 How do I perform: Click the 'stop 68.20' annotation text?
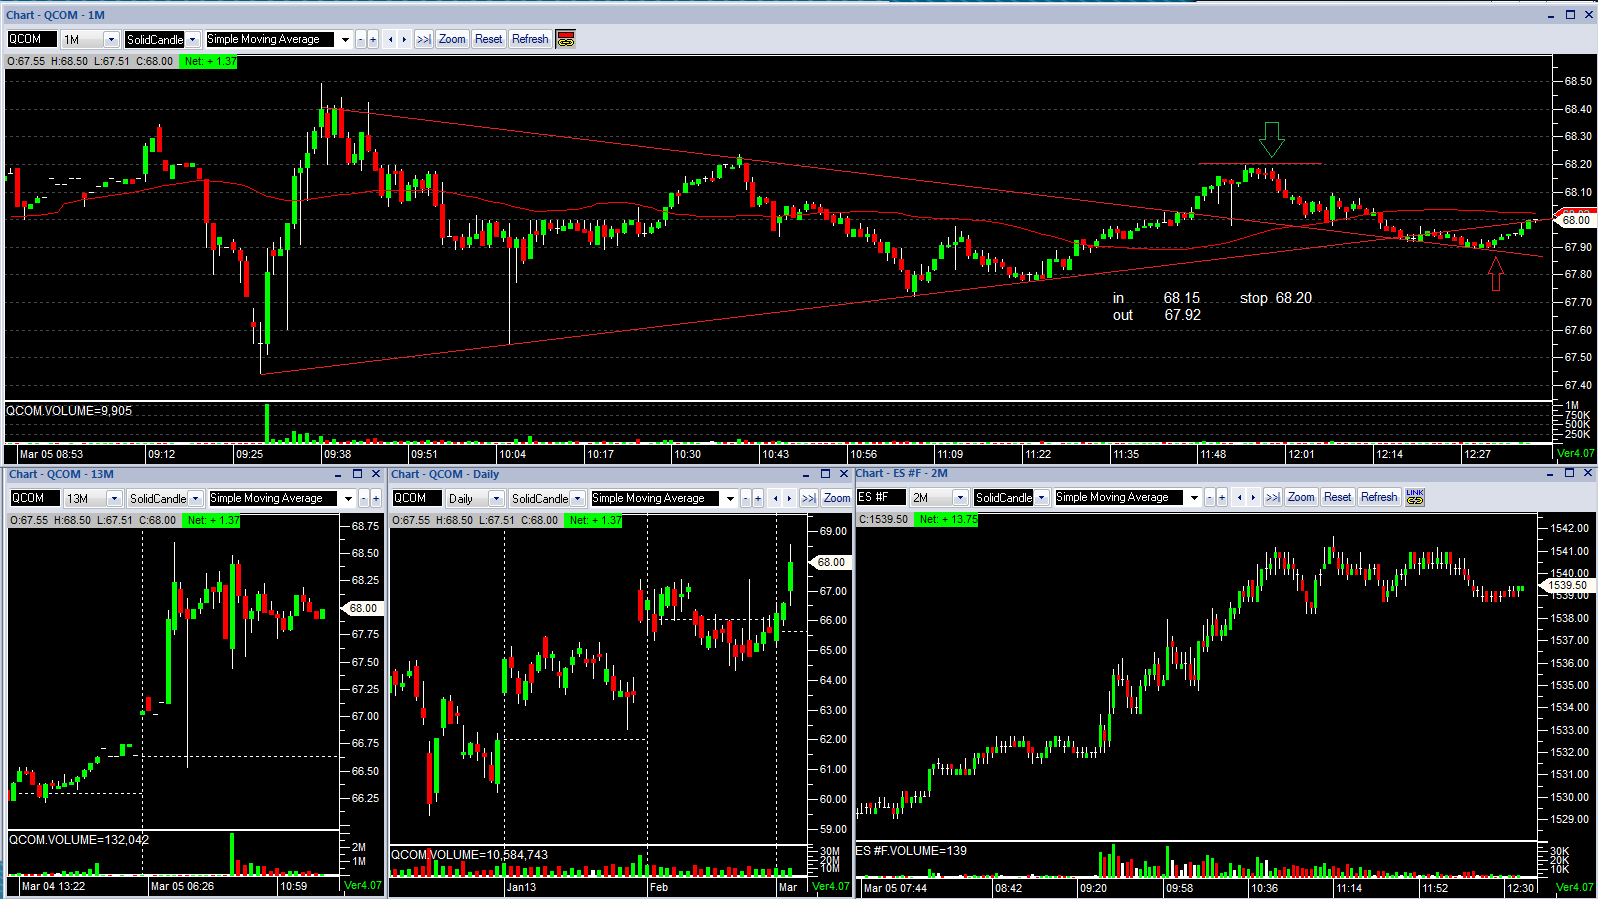(1276, 298)
